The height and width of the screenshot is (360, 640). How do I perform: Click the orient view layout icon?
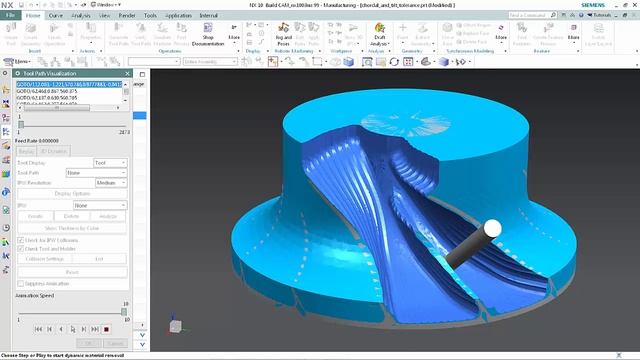point(408,62)
